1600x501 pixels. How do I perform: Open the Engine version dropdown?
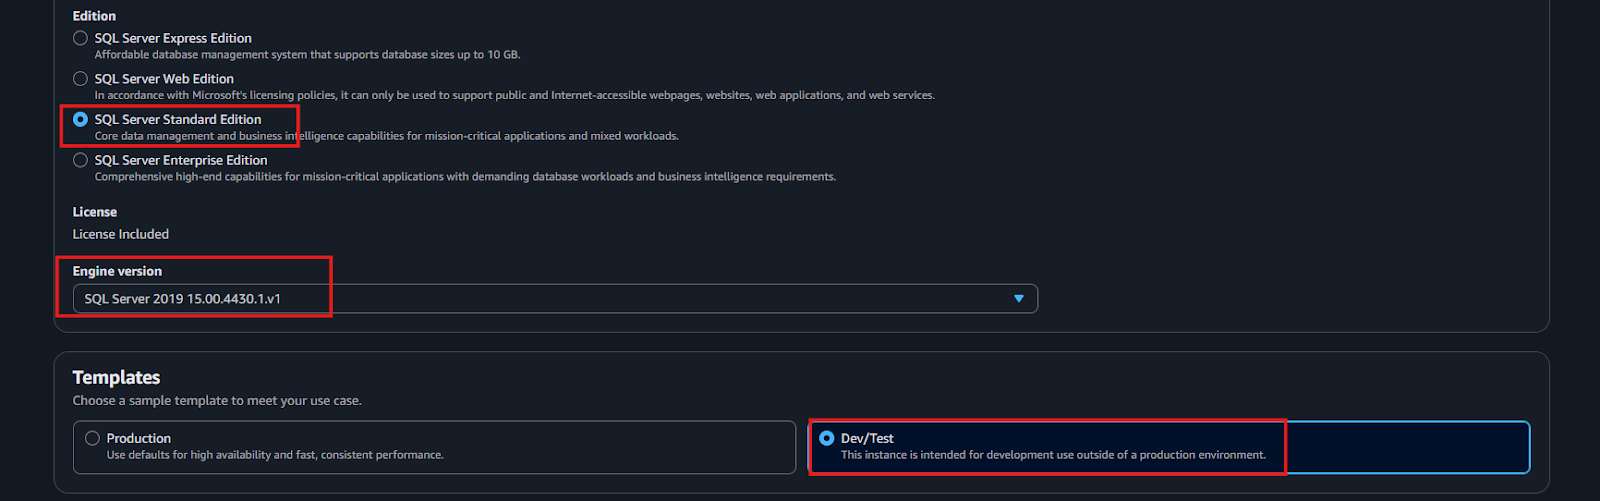click(x=555, y=298)
